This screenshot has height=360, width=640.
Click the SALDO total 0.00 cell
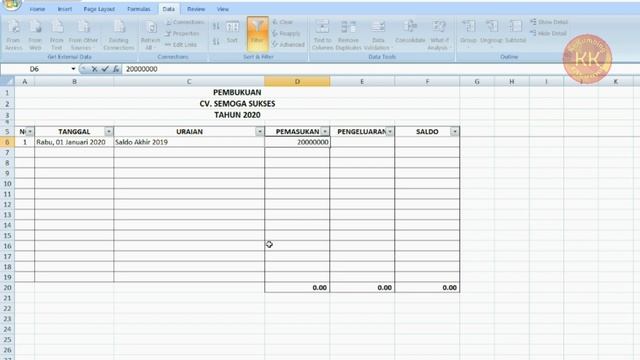click(x=427, y=288)
